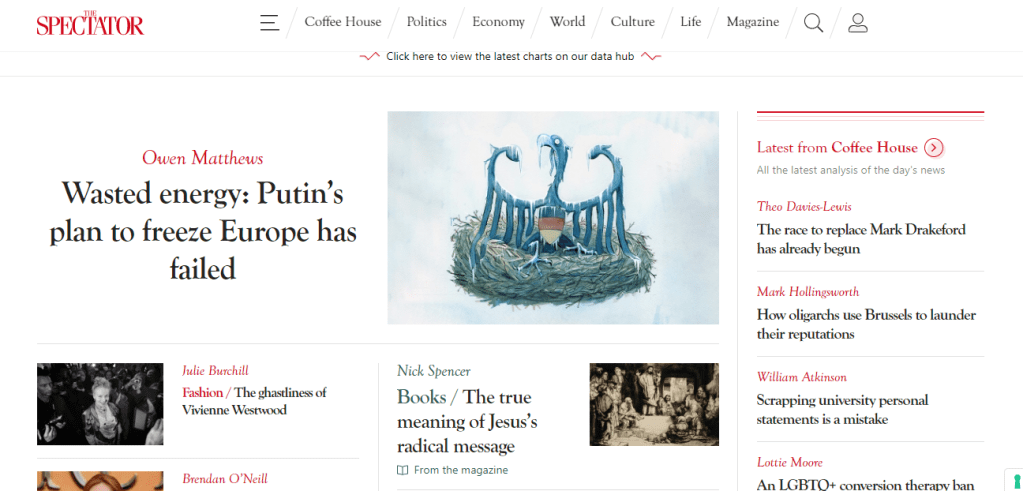Open the Jesus's radical message etching thumbnail

[654, 404]
